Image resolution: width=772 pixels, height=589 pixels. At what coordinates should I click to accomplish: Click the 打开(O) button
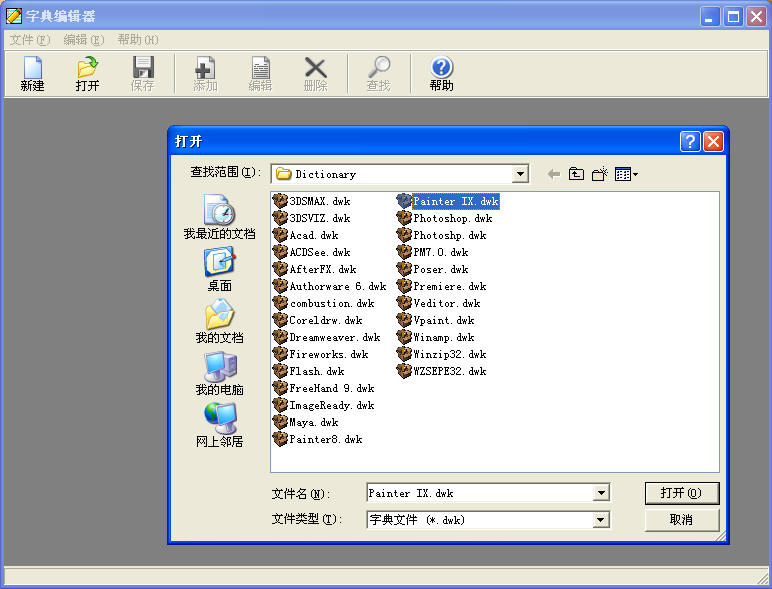(681, 493)
